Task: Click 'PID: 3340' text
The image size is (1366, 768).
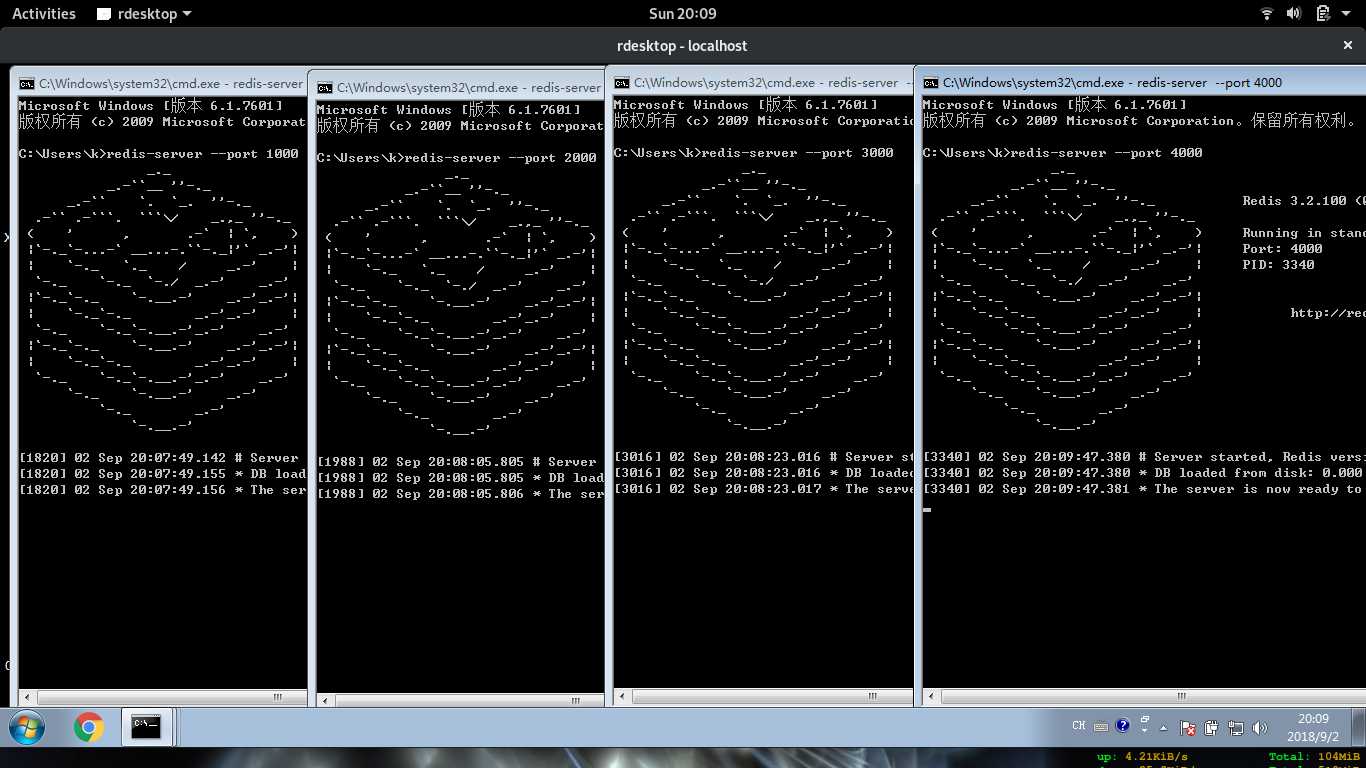Action: click(1278, 265)
